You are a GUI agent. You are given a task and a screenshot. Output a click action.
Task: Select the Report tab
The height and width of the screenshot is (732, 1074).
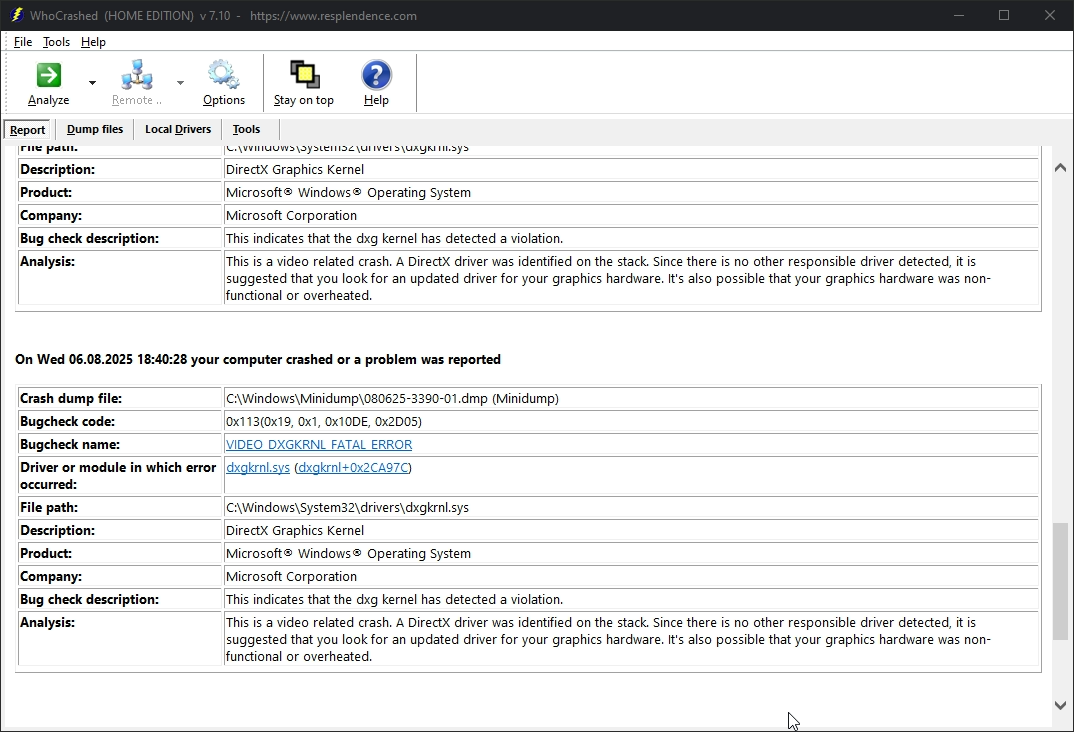point(28,130)
